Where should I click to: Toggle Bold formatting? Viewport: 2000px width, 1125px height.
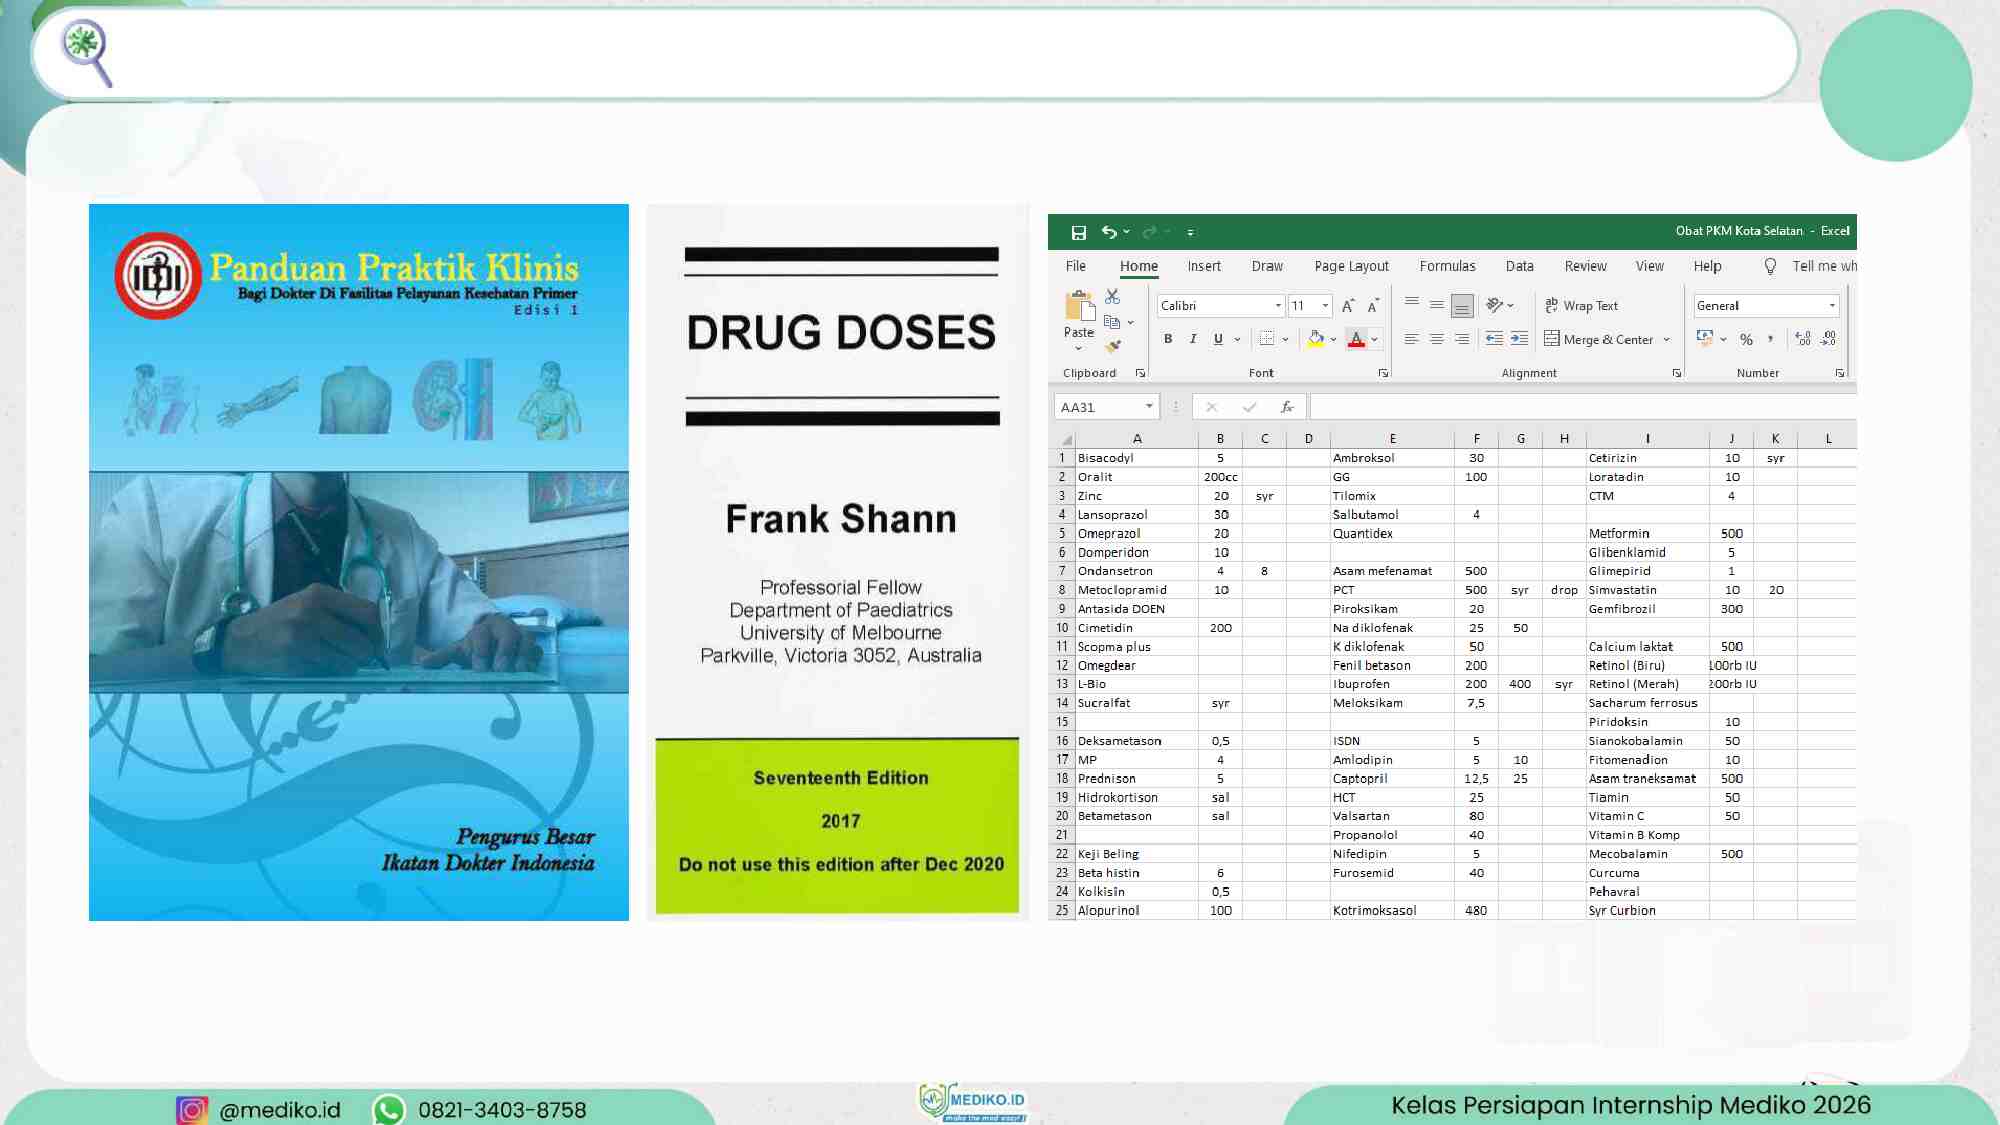point(1168,339)
